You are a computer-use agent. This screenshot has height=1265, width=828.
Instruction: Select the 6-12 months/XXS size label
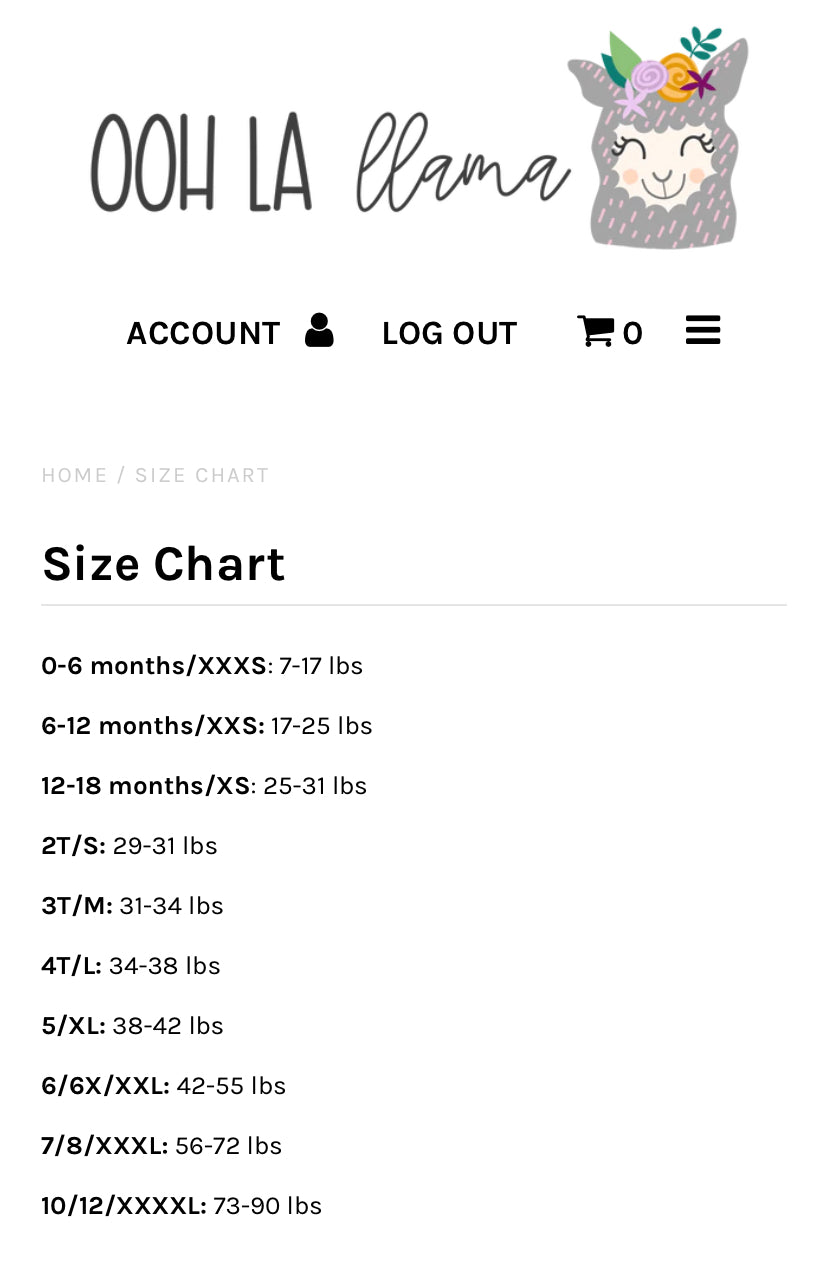click(x=153, y=726)
